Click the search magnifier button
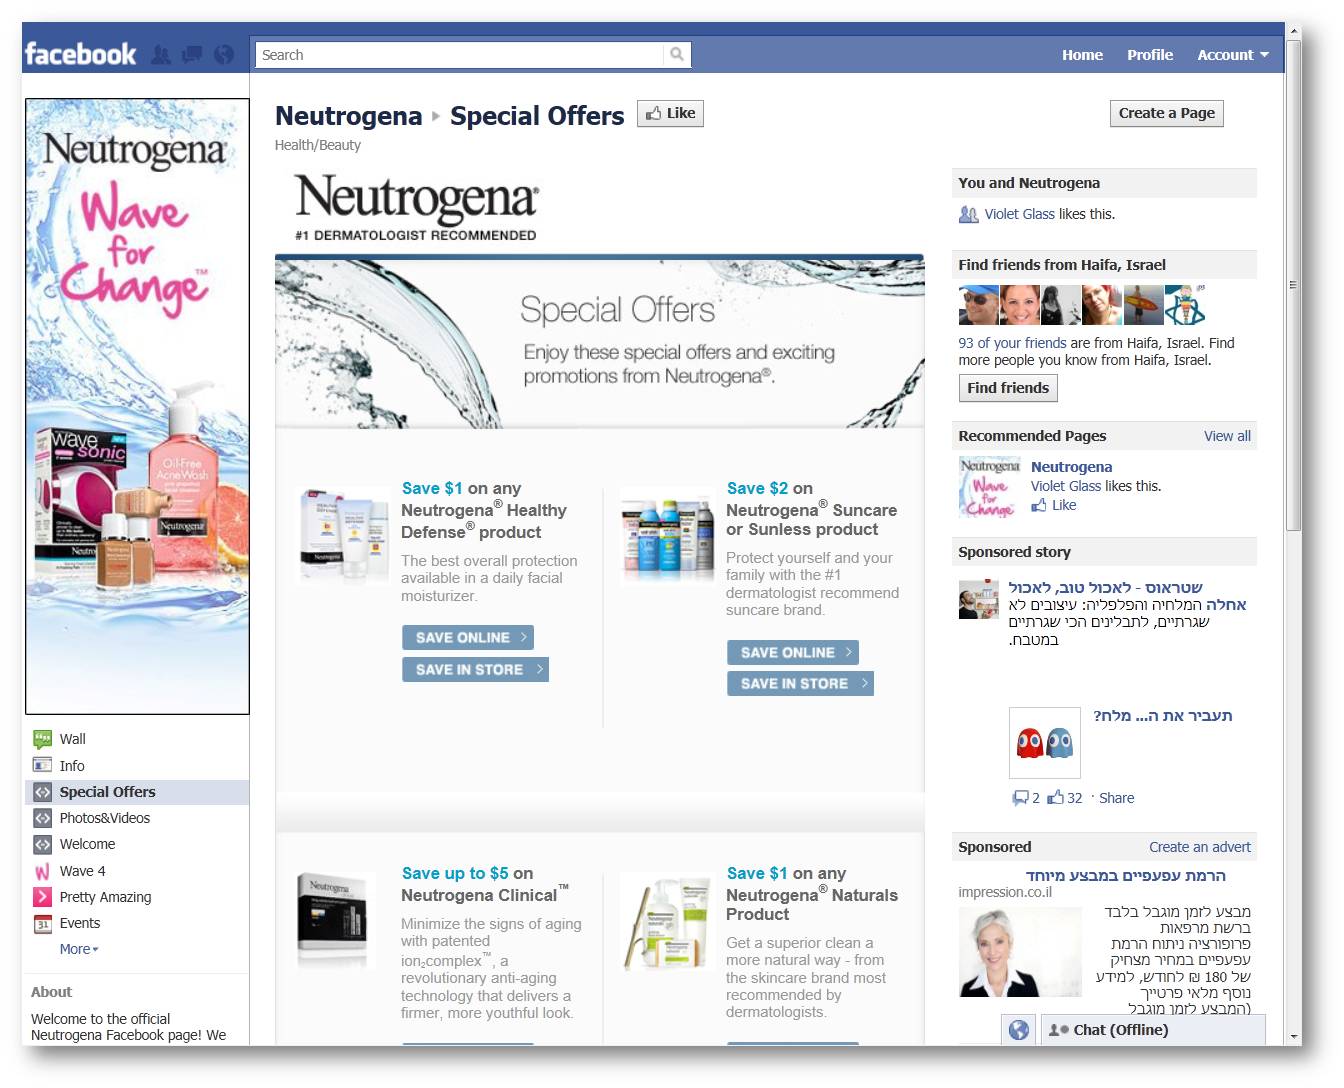Viewport: 1344px width, 1088px height. (677, 55)
